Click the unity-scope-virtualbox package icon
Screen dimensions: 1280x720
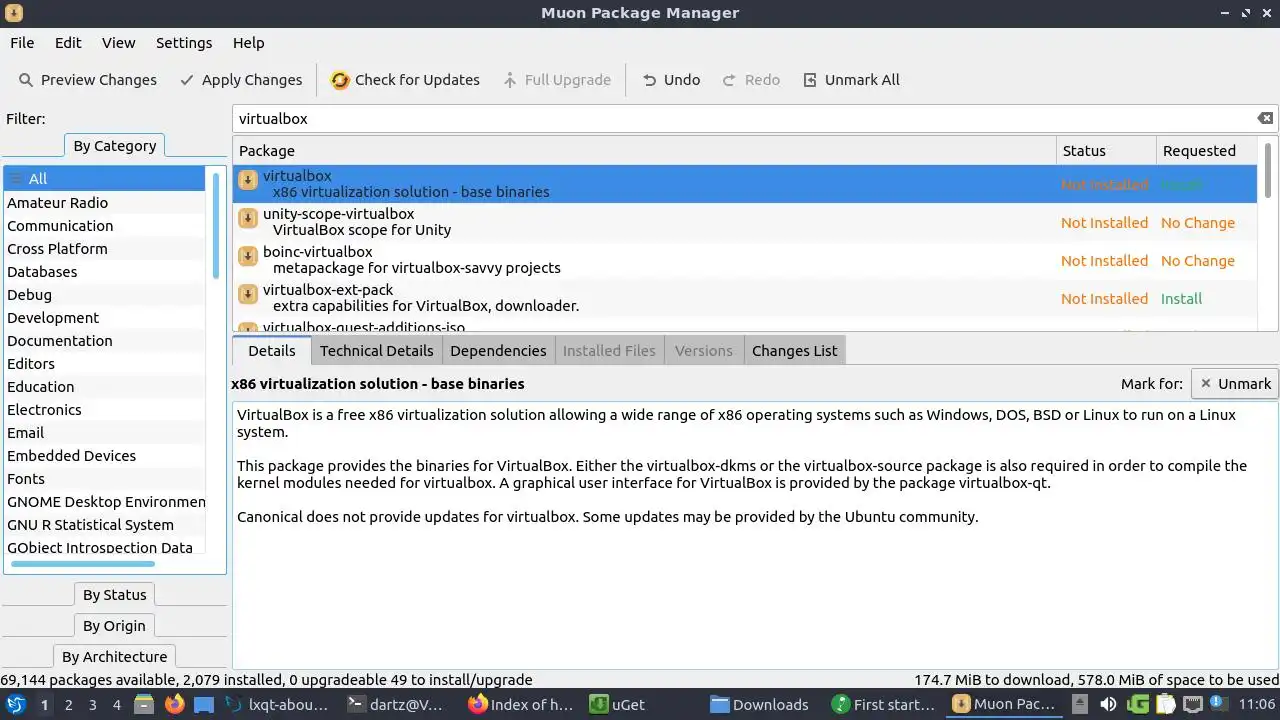tap(248, 219)
